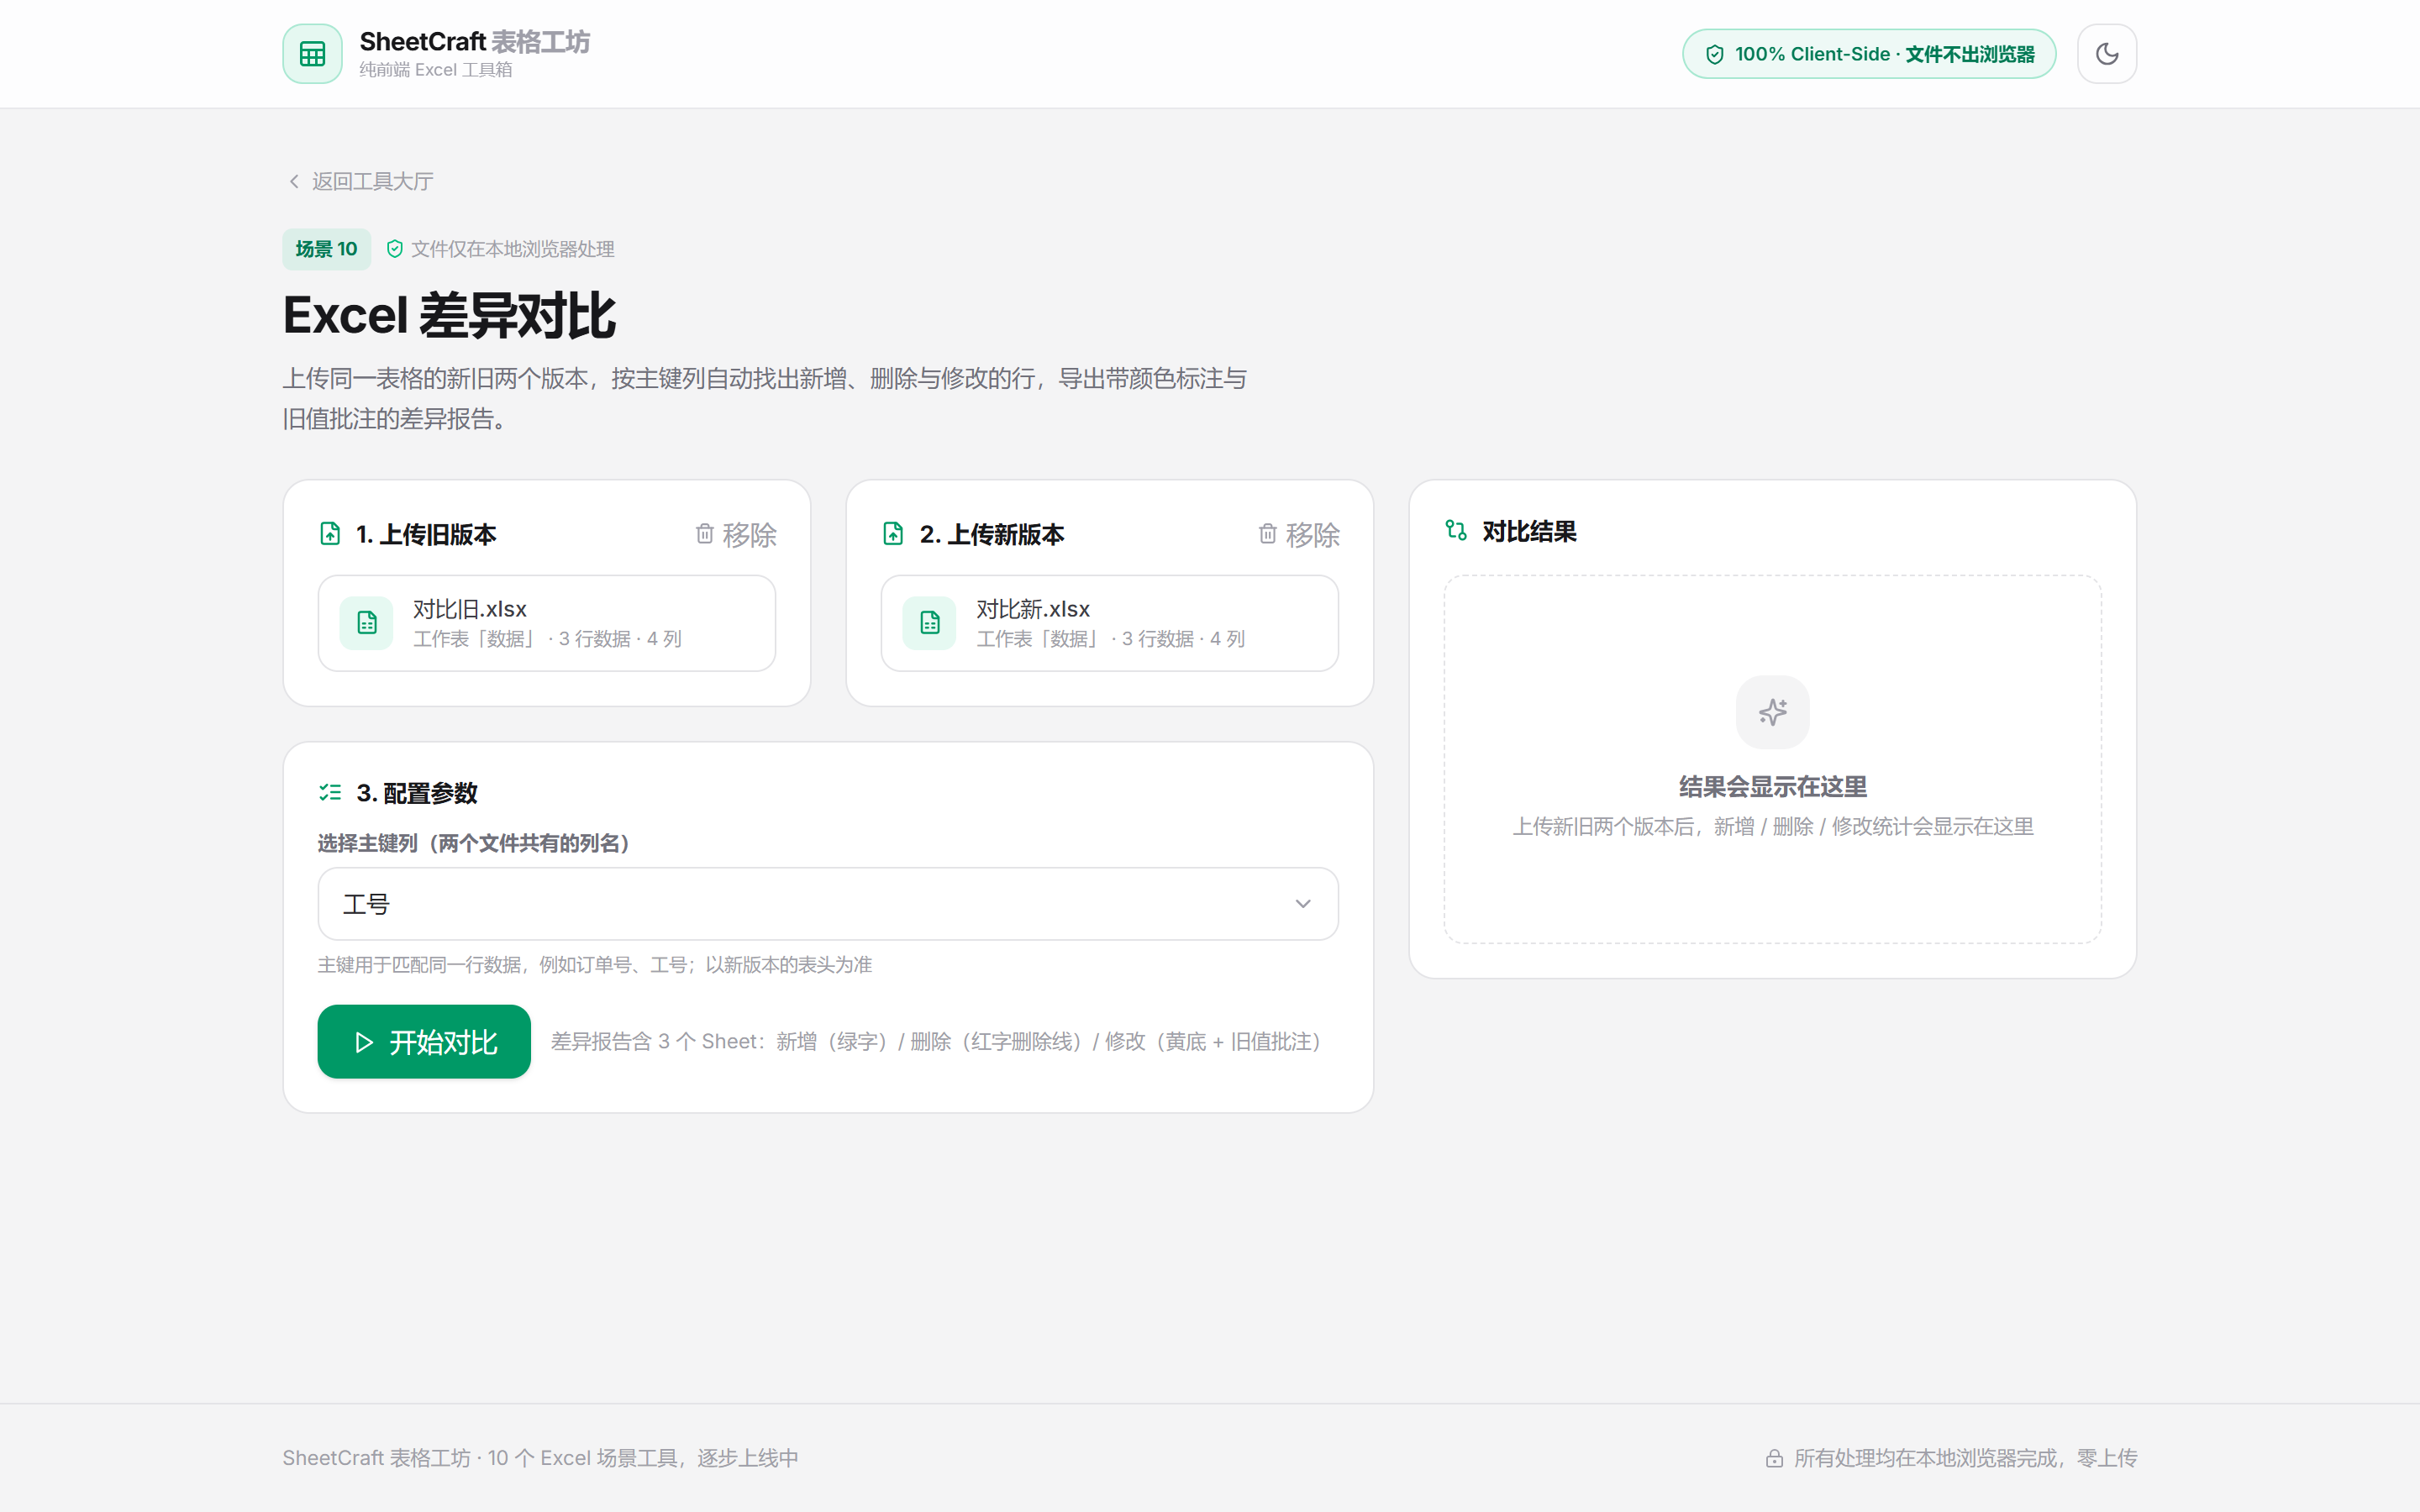Click the Excel 差异对比 page heading
The width and height of the screenshot is (2420, 1512).
pos(449,316)
